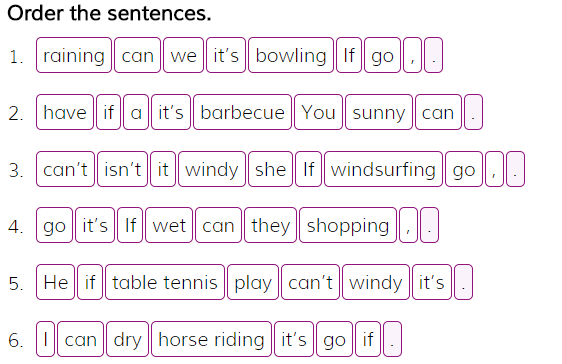Viewport: 562px width, 364px height.
Task: Select the word 'raining' in sentence 1
Action: (x=74, y=55)
